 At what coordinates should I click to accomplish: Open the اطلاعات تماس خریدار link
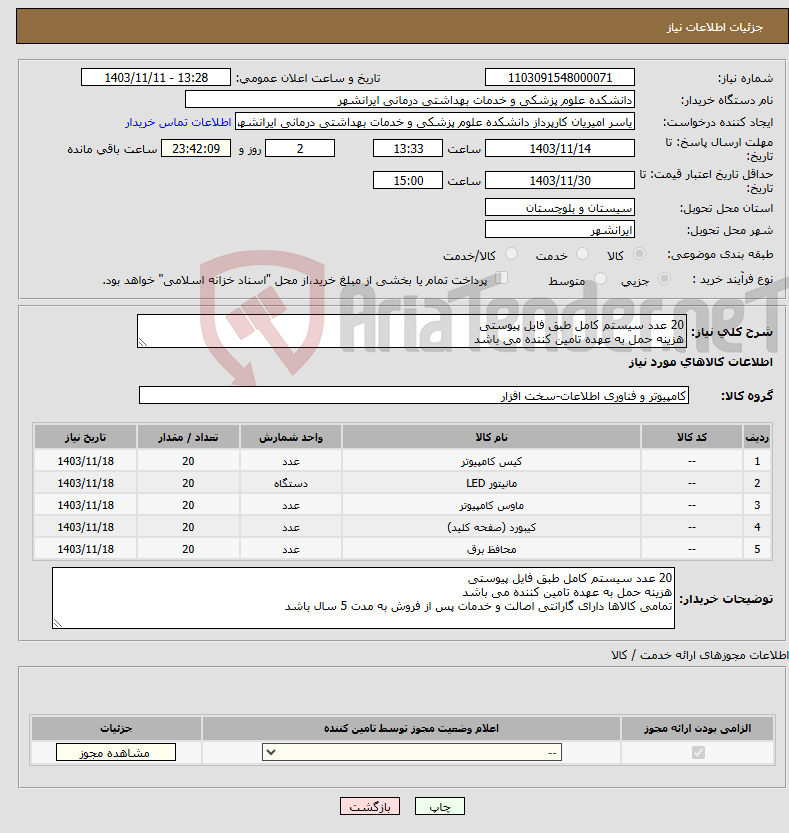point(178,122)
